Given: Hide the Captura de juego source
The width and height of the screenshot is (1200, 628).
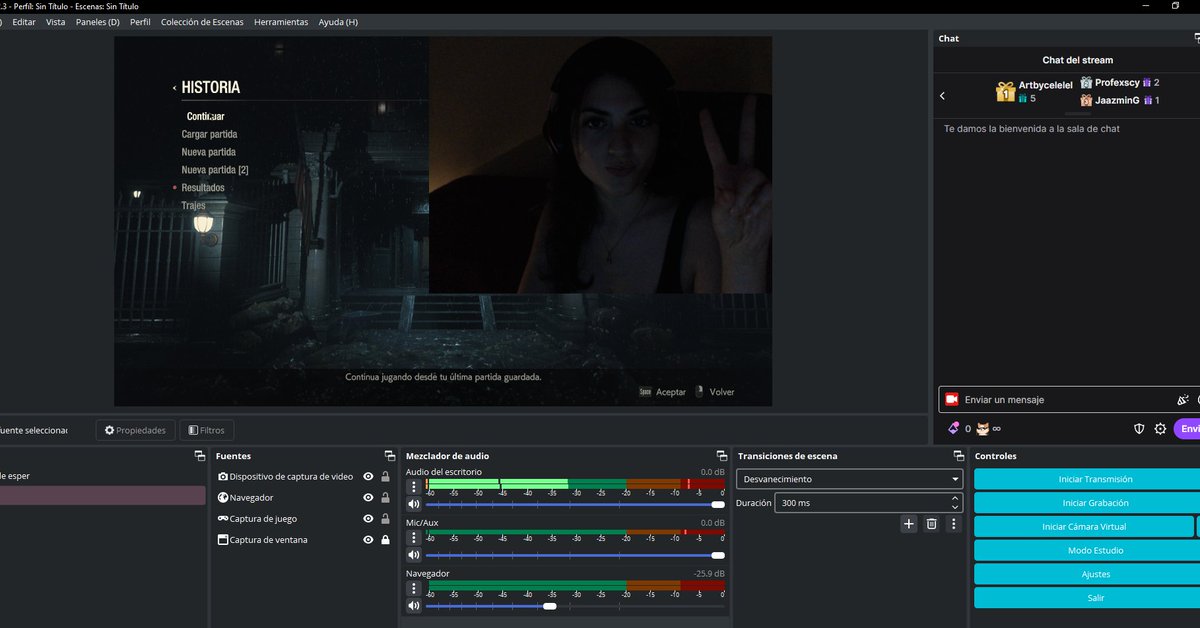Looking at the screenshot, I should coord(368,519).
